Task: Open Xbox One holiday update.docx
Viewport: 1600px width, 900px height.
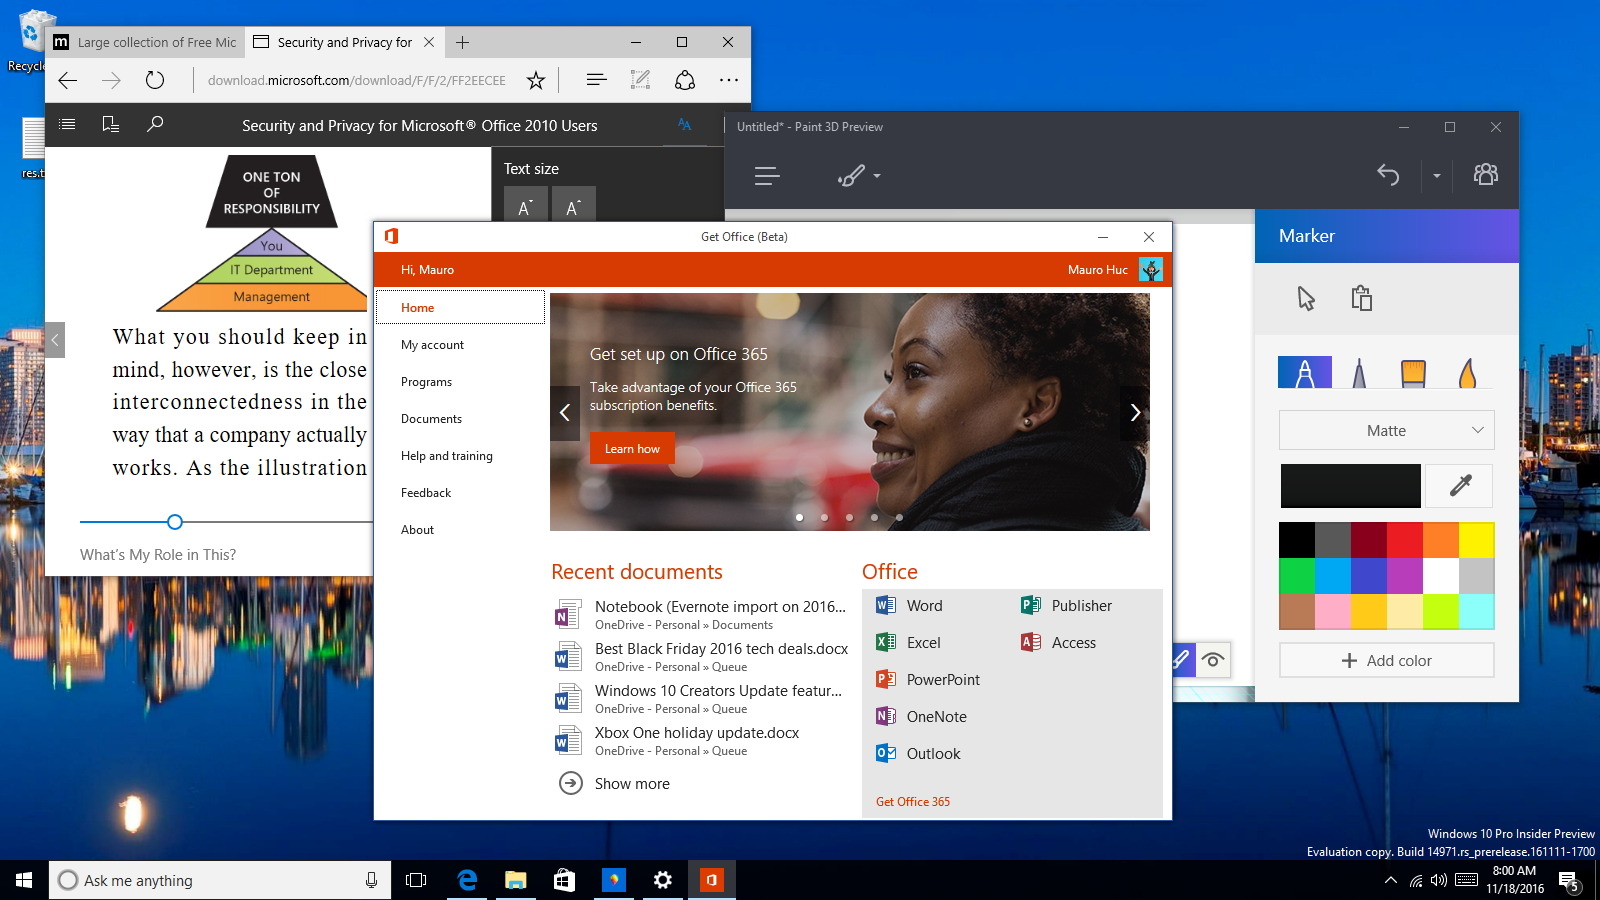Action: click(x=677, y=741)
